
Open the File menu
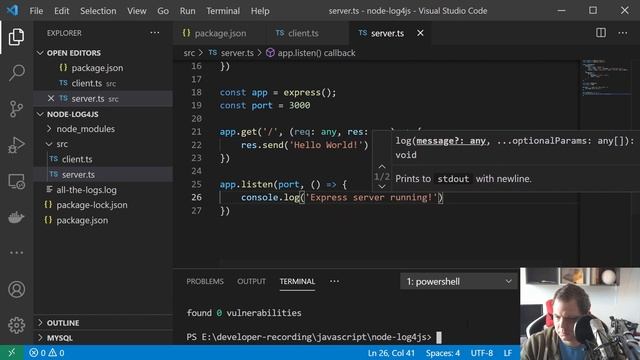click(x=36, y=11)
